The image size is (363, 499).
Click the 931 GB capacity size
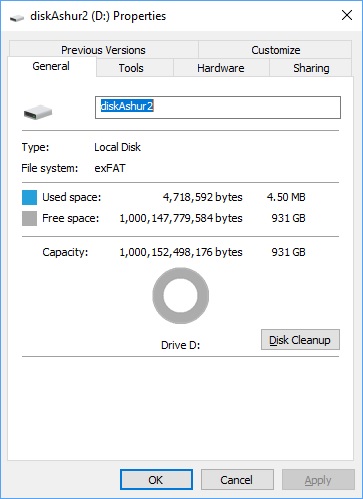coord(288,252)
